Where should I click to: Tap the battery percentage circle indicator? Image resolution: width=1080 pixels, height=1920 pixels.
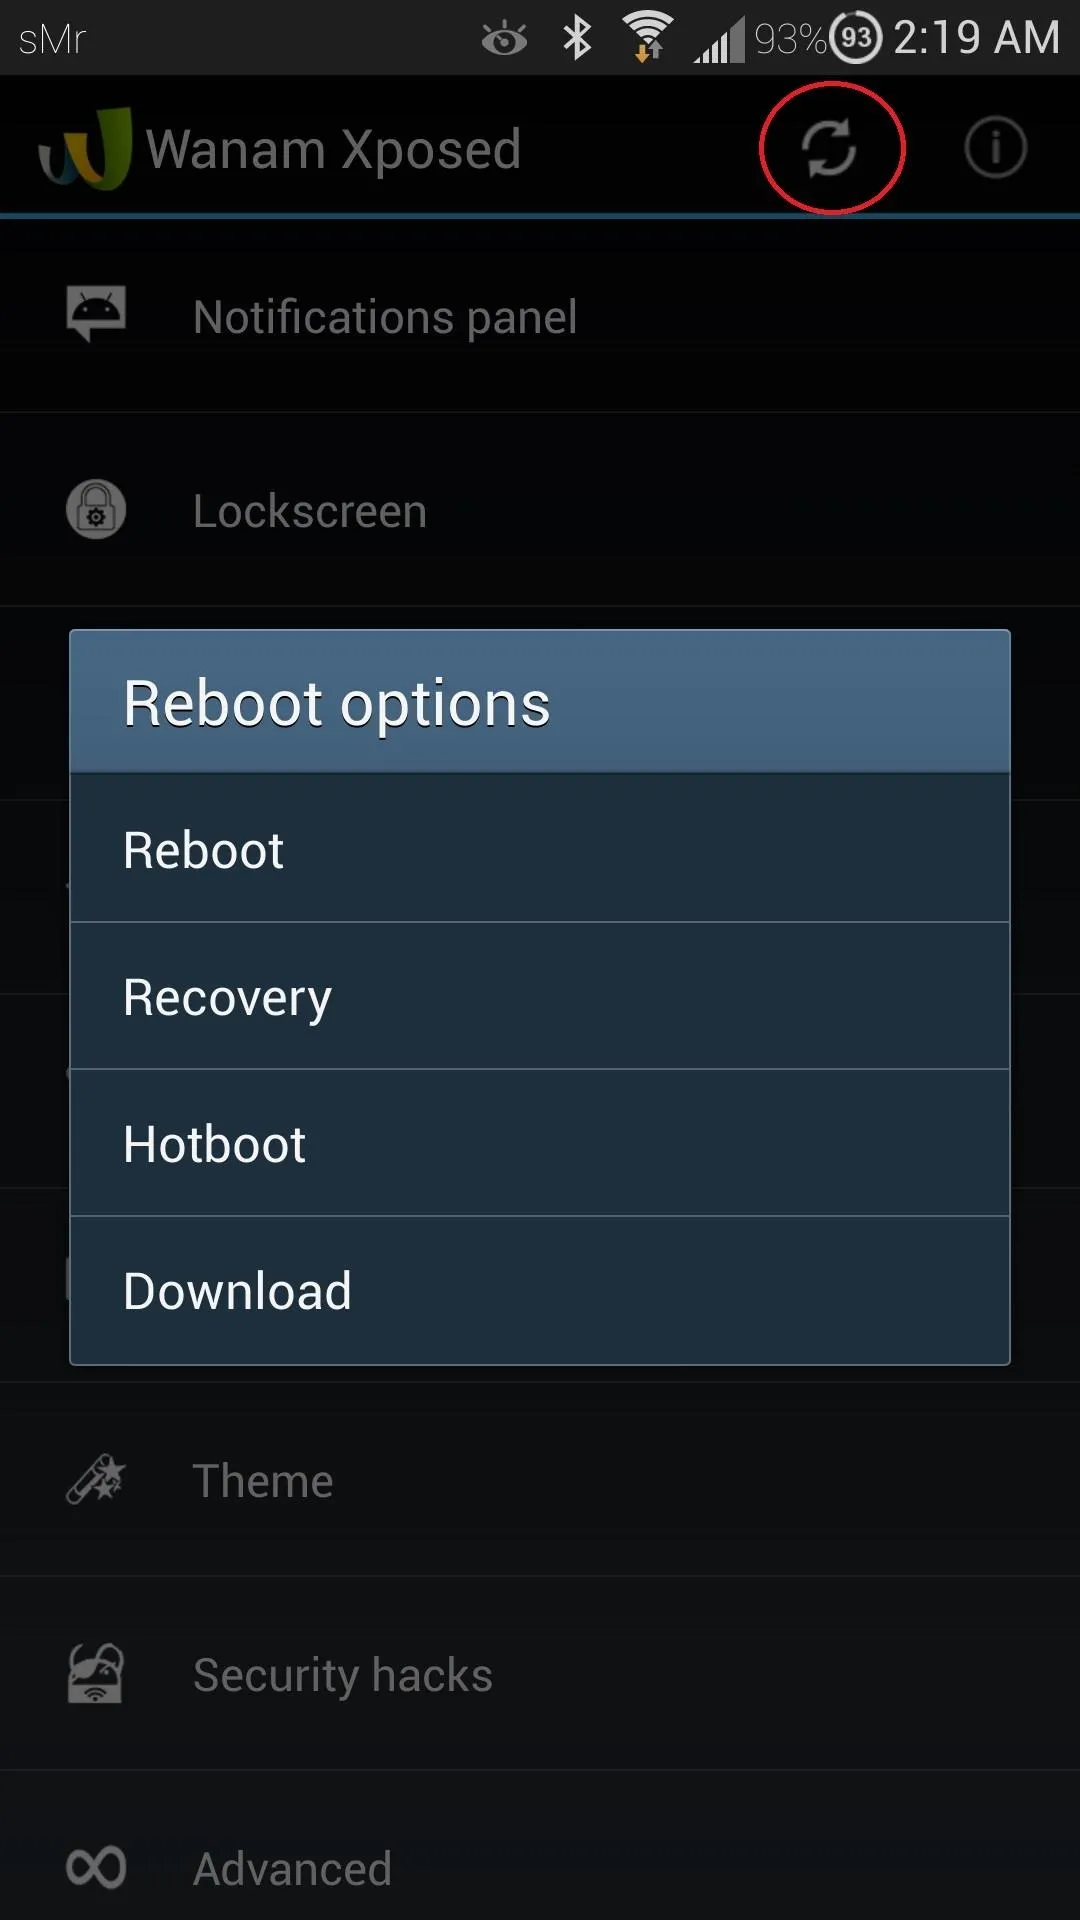pos(856,38)
